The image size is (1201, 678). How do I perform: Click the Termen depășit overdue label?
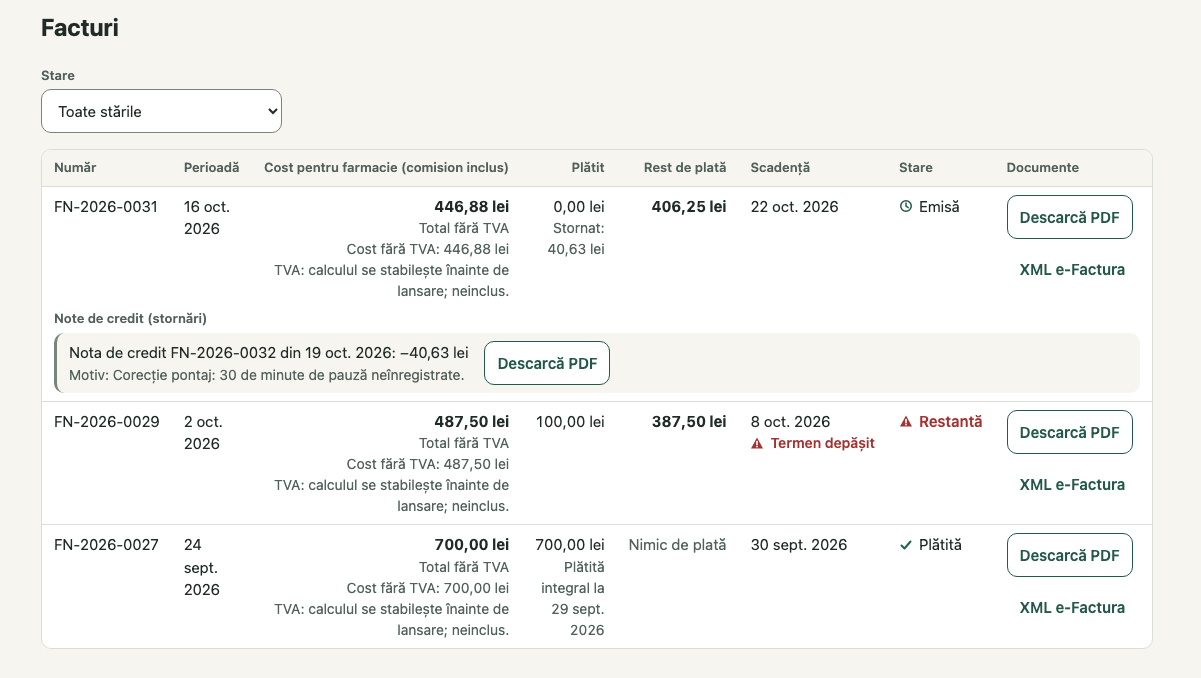point(823,444)
